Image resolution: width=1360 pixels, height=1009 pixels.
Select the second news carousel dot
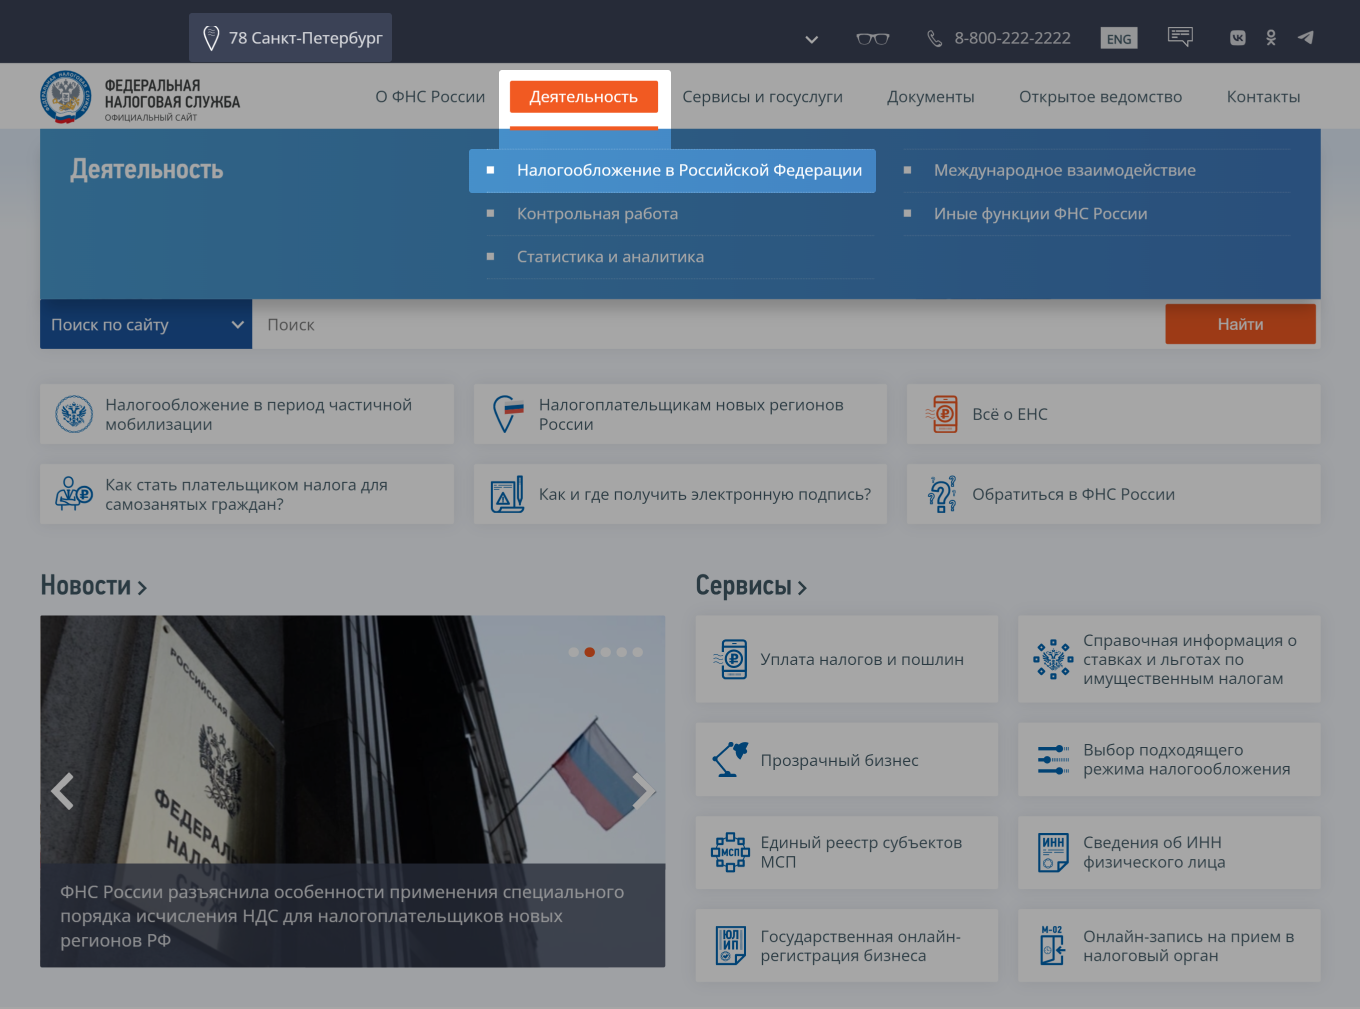[590, 652]
